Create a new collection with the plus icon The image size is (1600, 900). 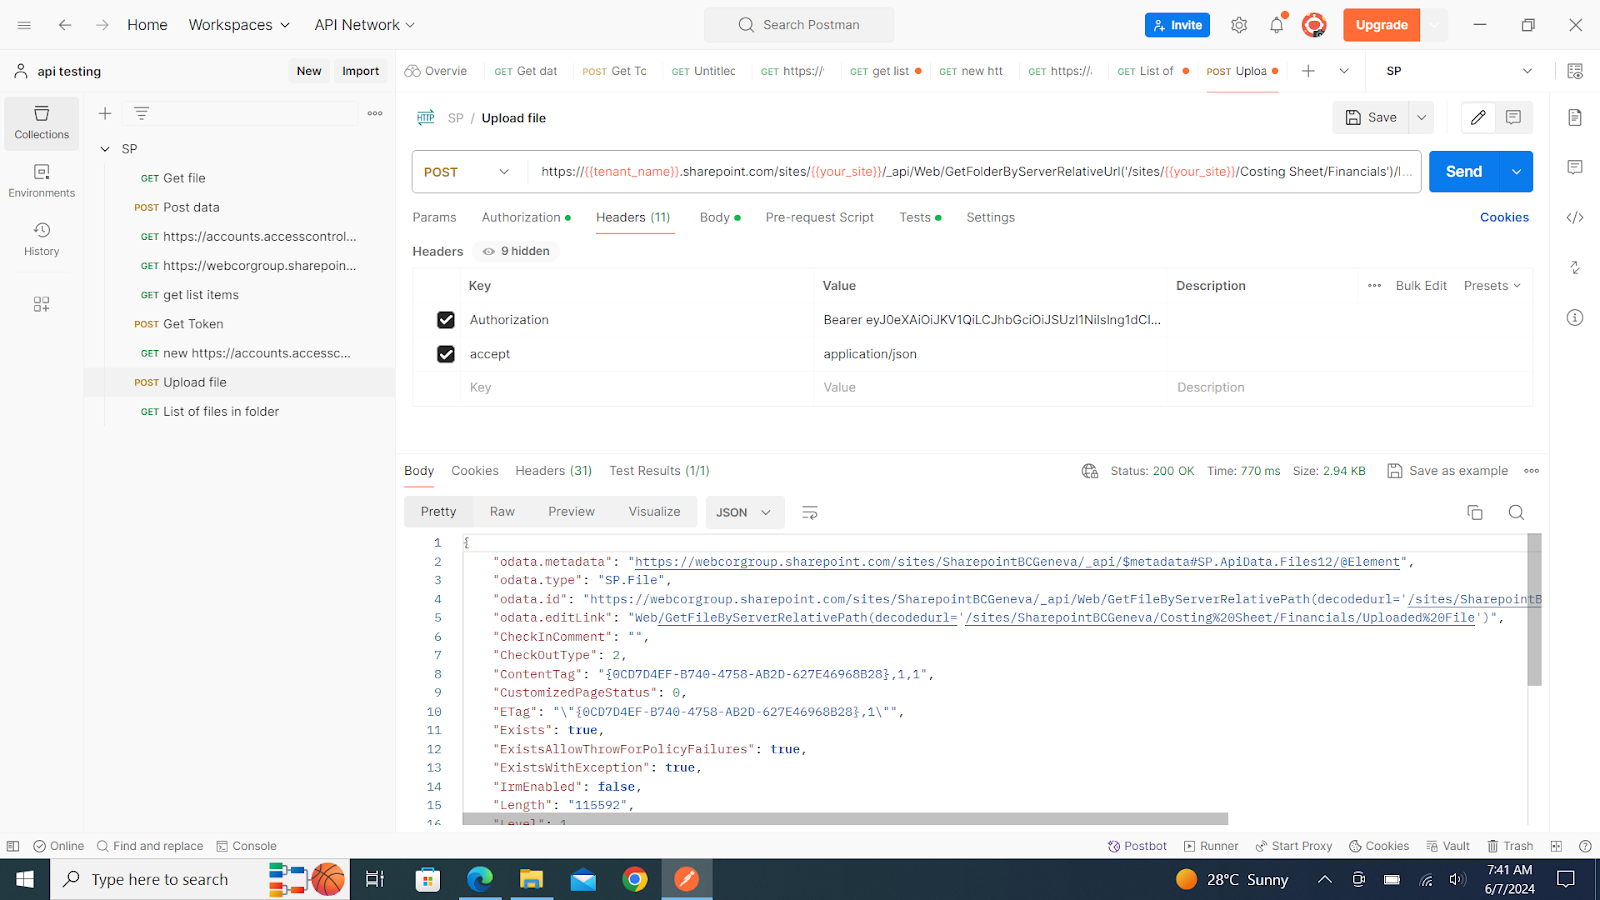pyautogui.click(x=105, y=113)
